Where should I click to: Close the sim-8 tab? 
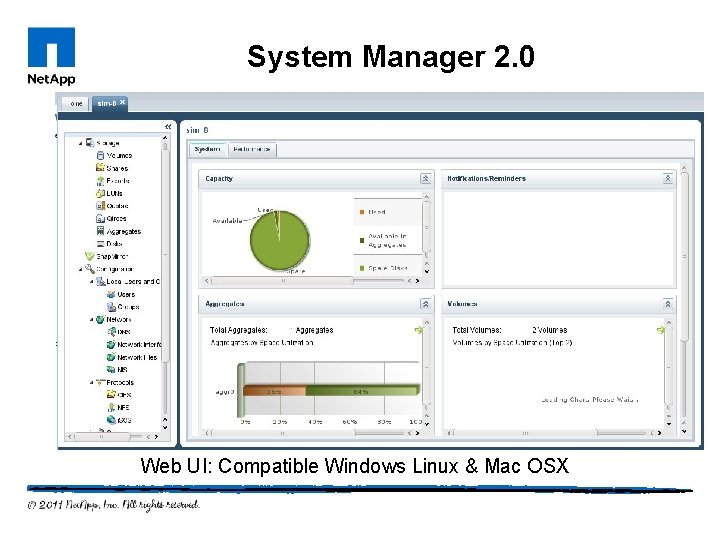[x=123, y=102]
